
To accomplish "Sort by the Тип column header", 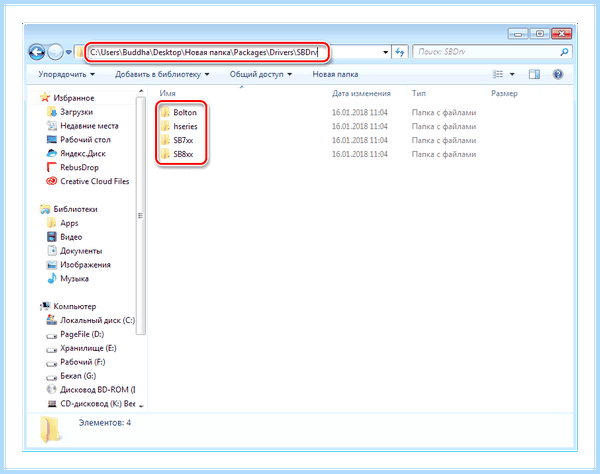I will [x=419, y=93].
